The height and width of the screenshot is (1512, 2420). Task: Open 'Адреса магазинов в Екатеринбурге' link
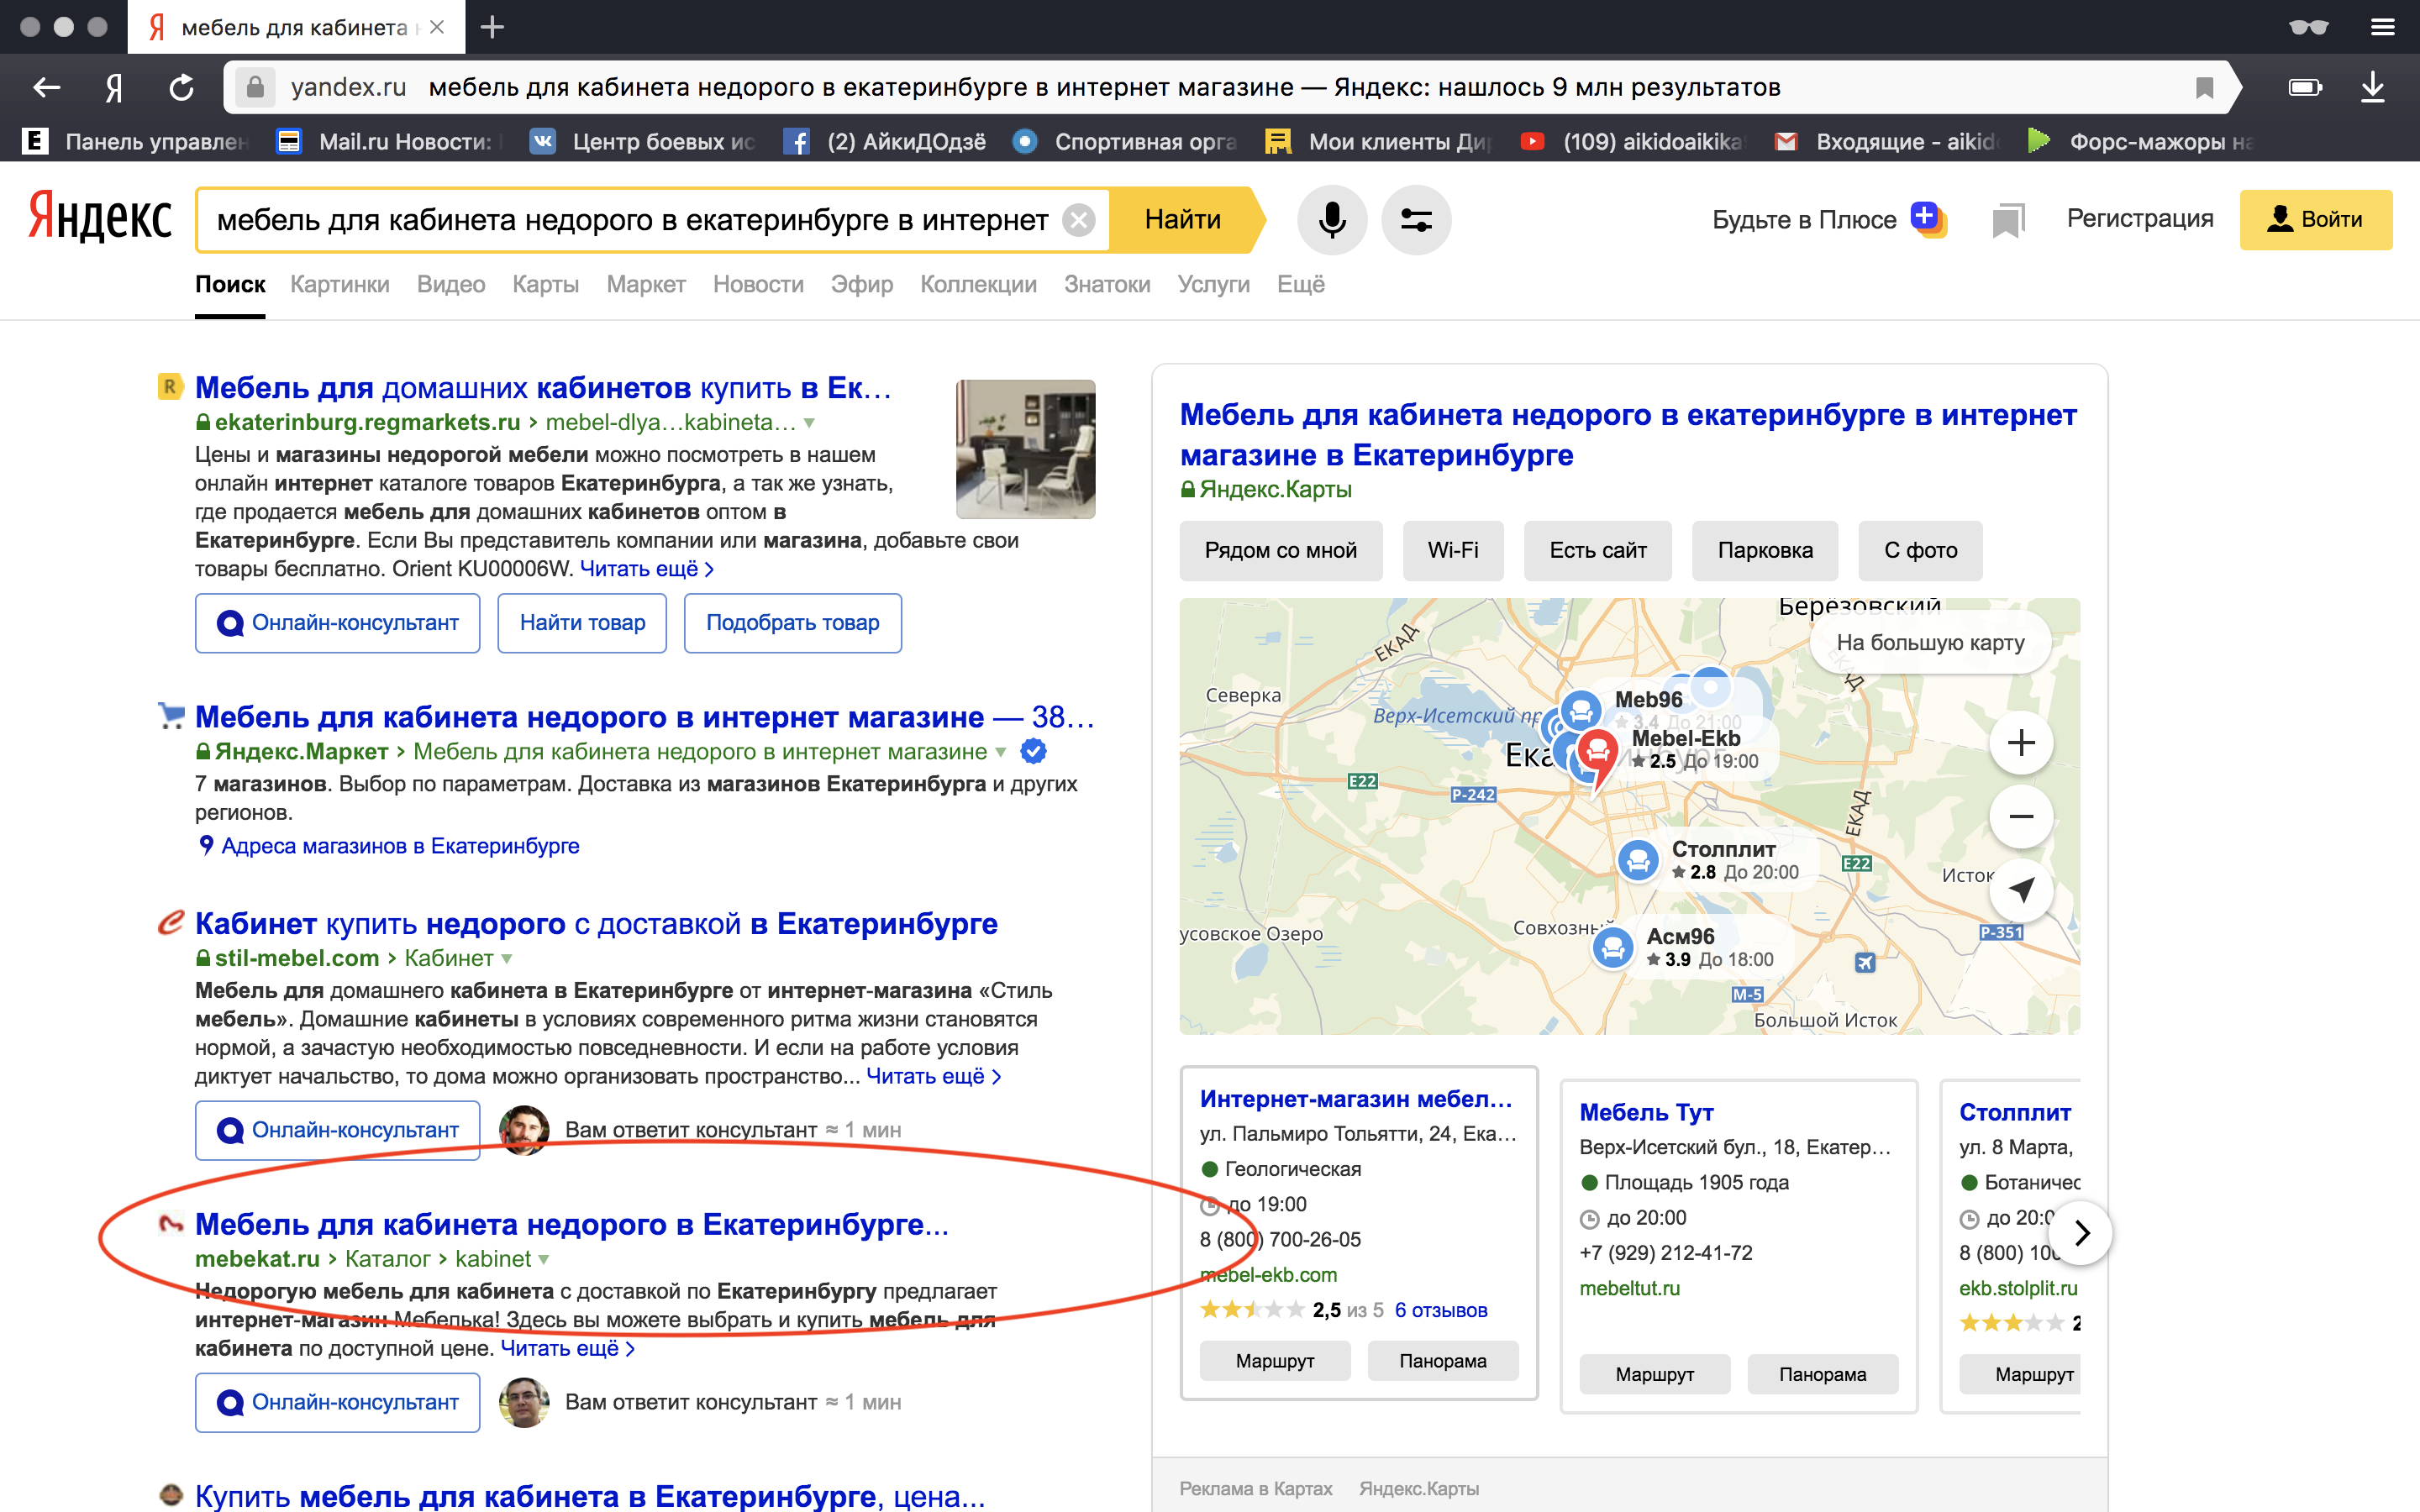point(399,846)
